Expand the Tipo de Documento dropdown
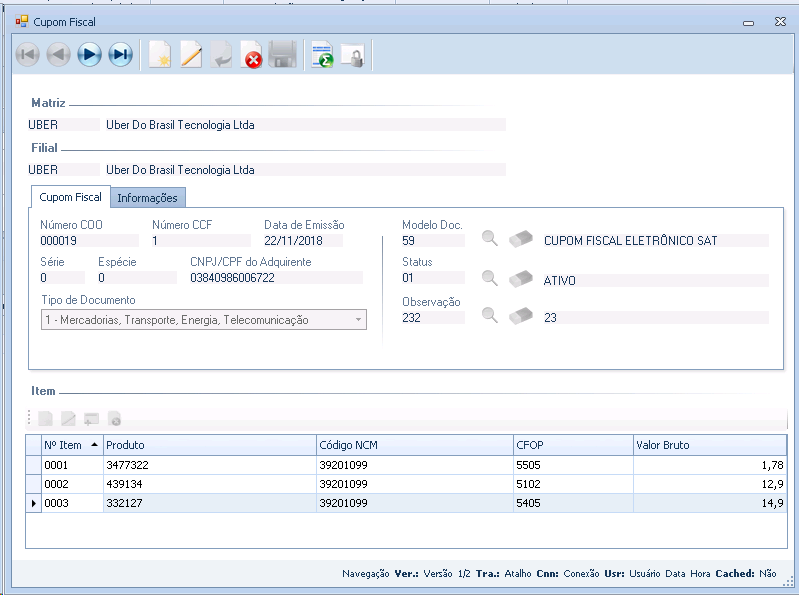 pos(358,320)
